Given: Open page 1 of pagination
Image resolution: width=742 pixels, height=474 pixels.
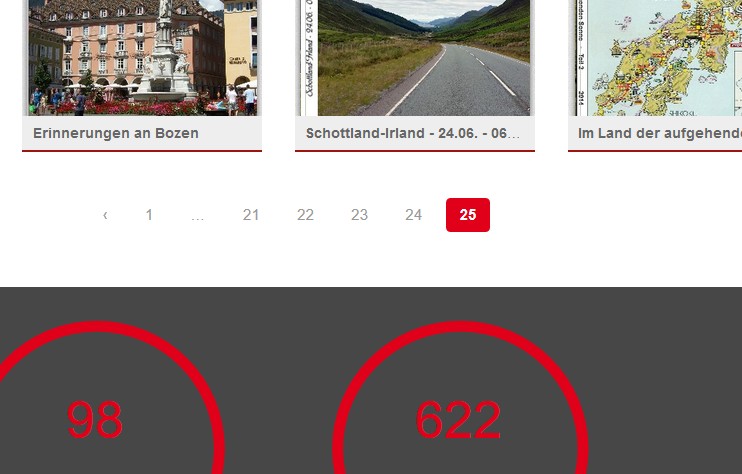Looking at the screenshot, I should point(149,215).
